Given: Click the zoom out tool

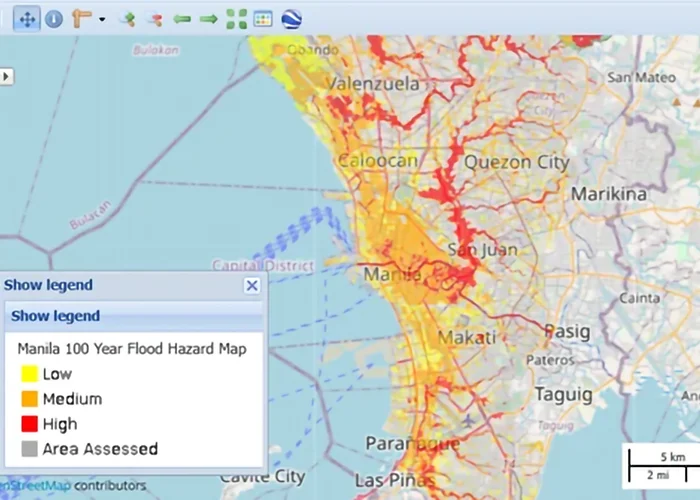Looking at the screenshot, I should [153, 18].
